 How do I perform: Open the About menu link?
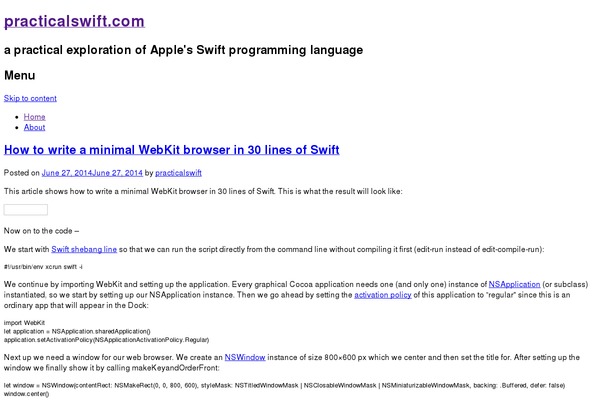pyautogui.click(x=34, y=127)
